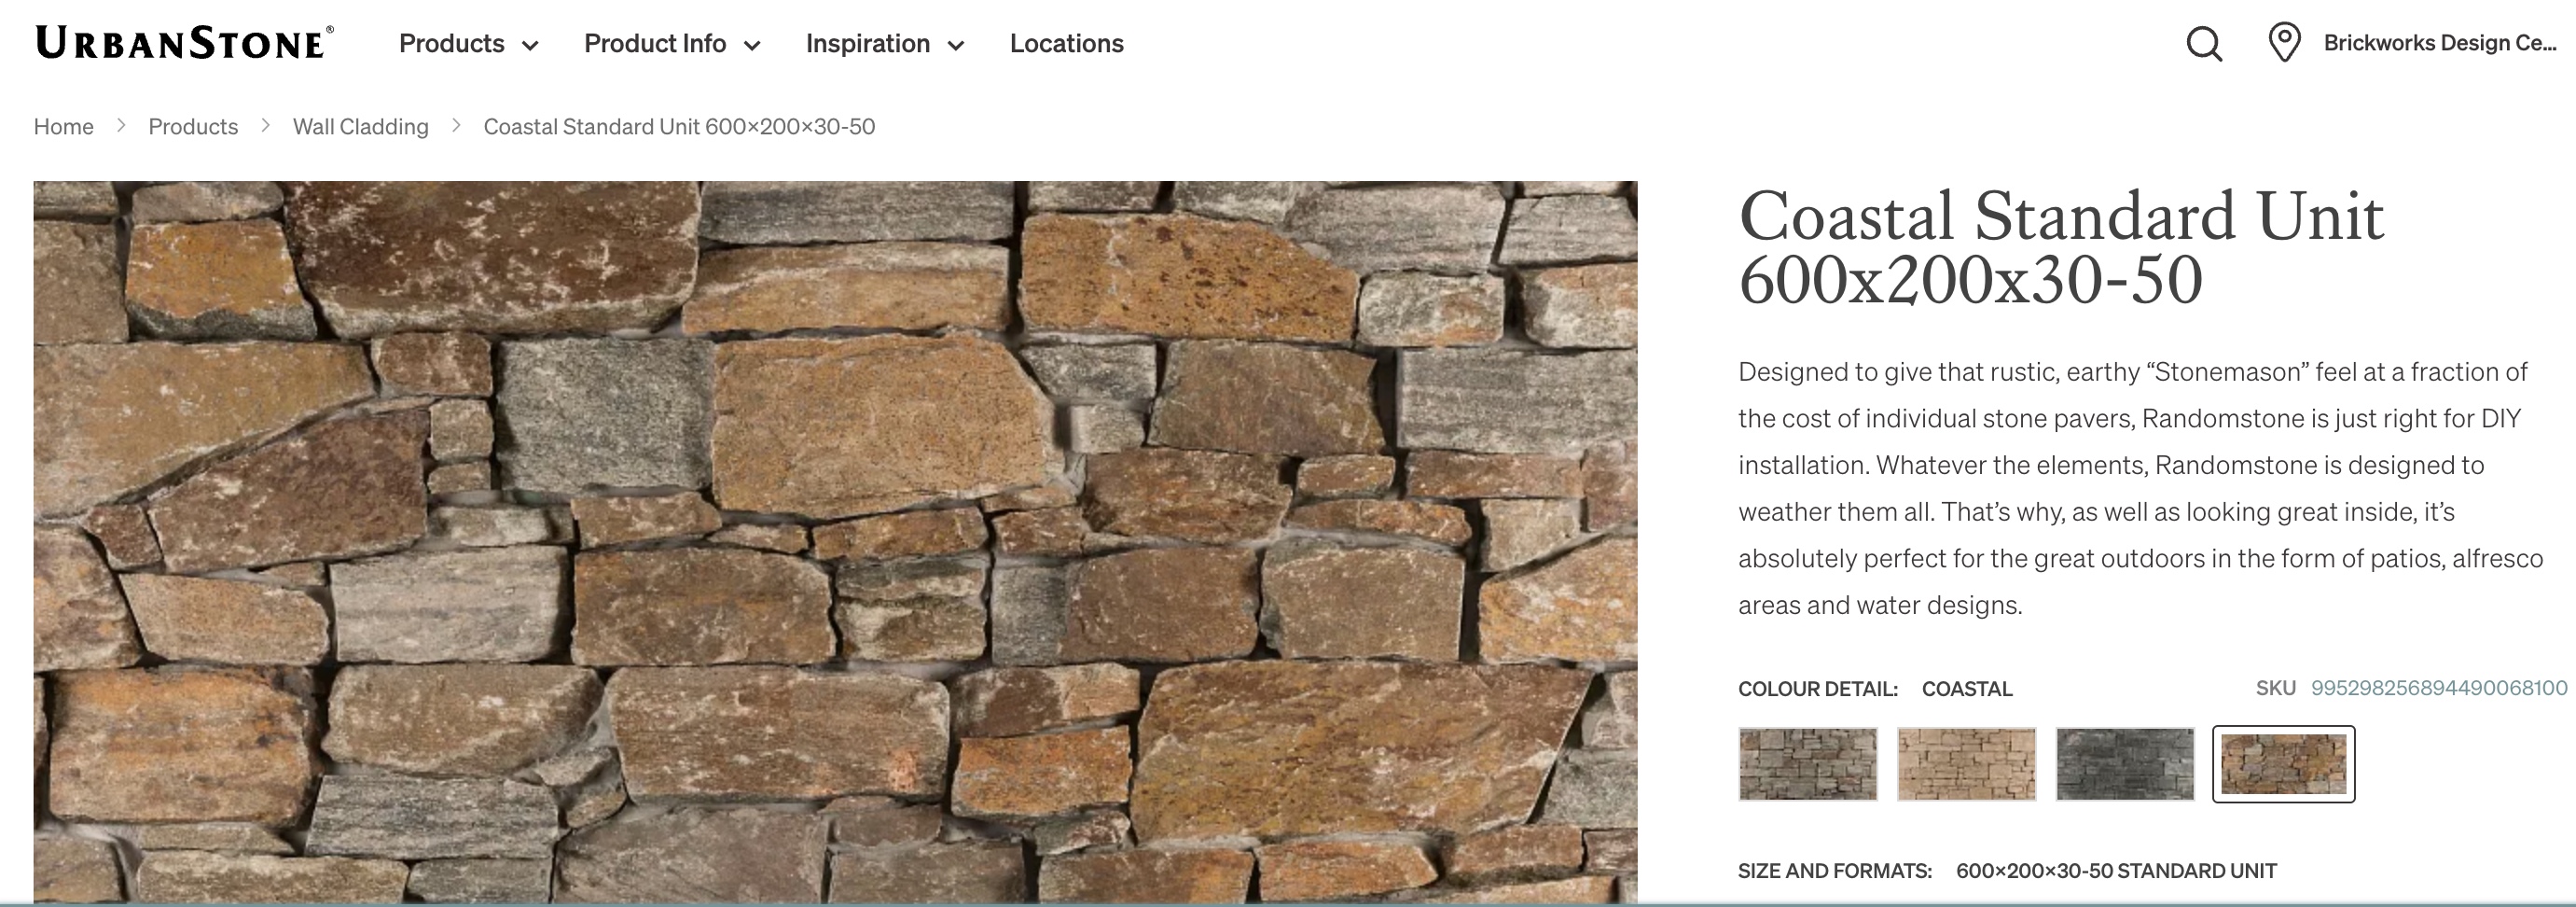Select the dark charcoal colour swatch

click(2125, 764)
